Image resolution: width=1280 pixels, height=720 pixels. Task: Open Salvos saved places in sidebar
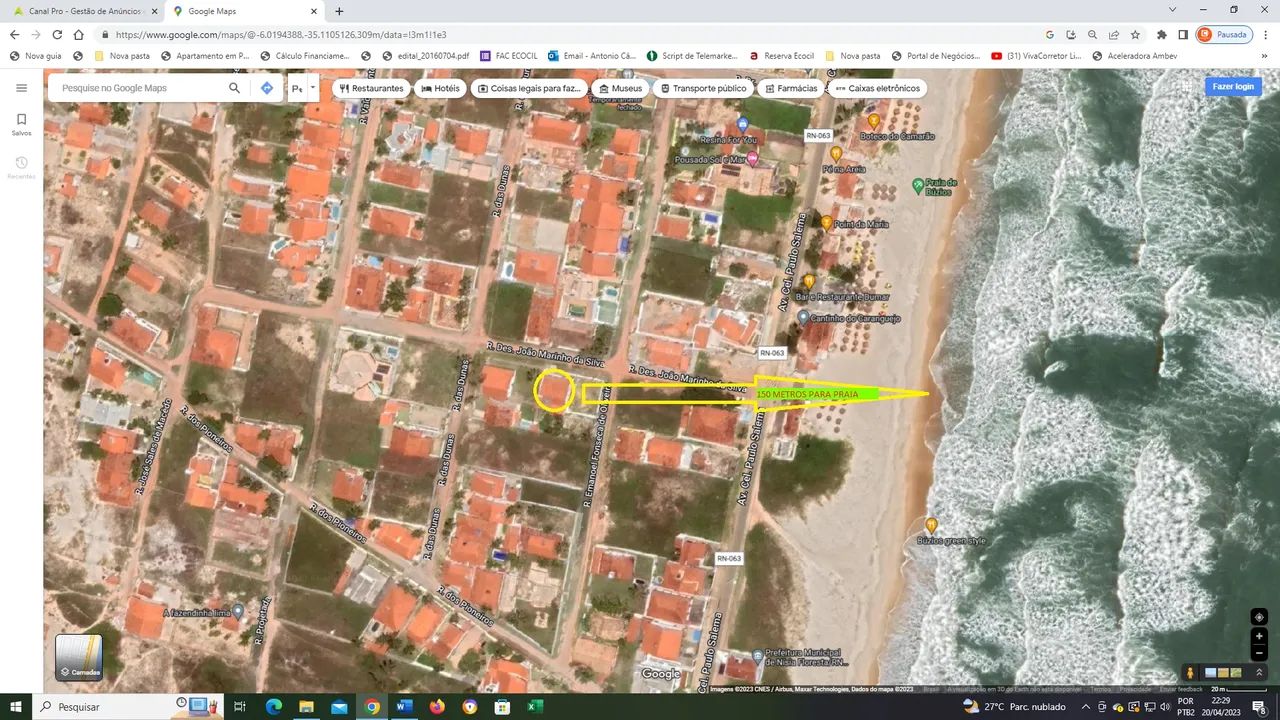coord(21,124)
